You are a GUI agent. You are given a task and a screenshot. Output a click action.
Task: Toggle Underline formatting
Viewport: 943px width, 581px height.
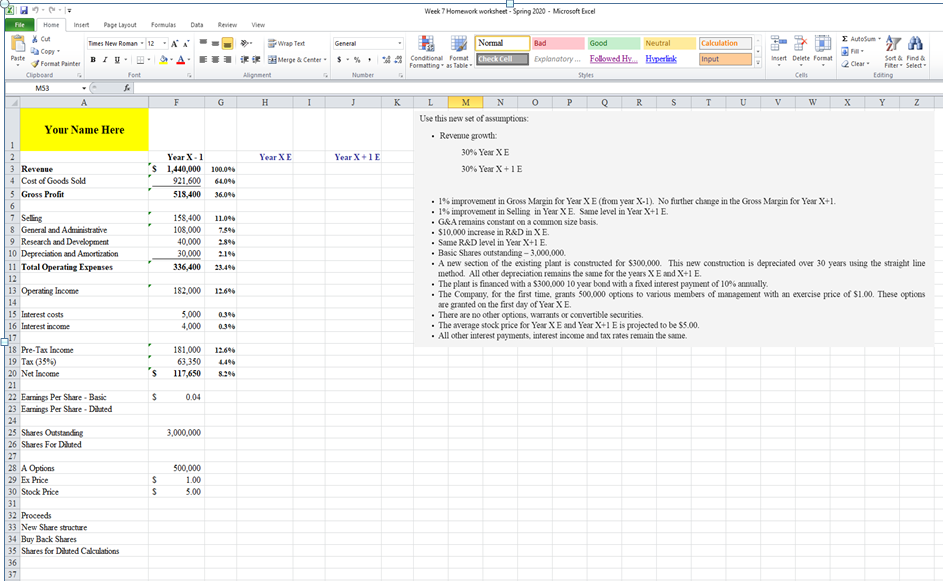[116, 58]
